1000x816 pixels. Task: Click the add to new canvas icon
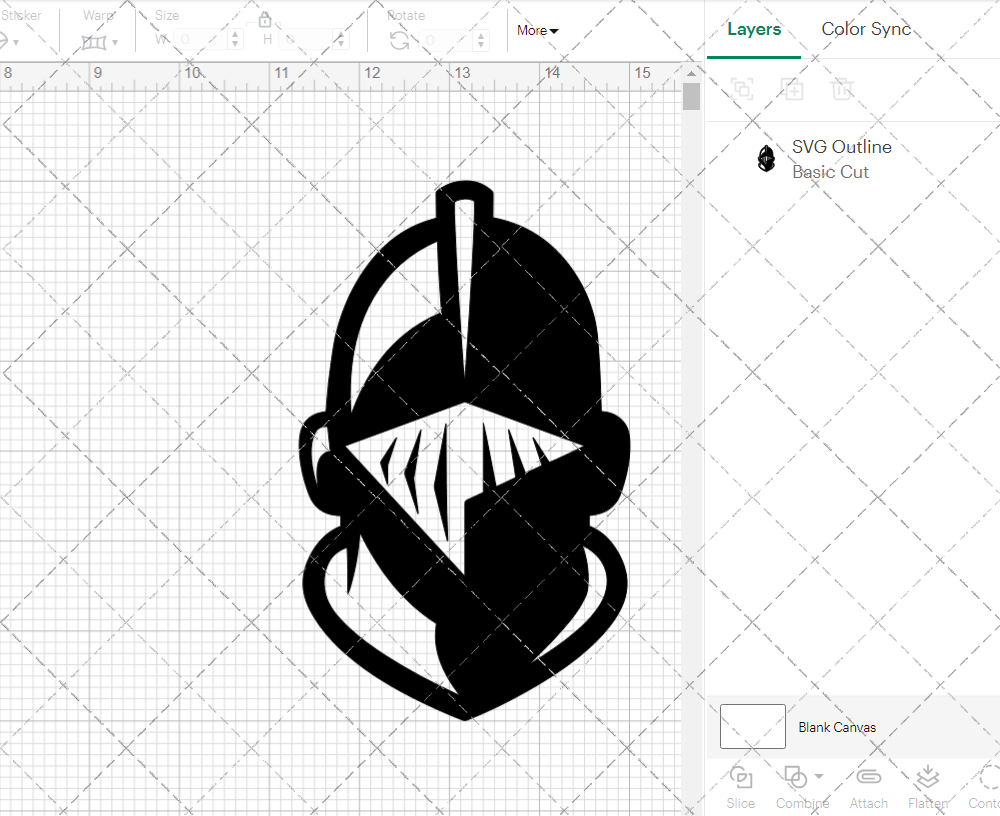coord(792,89)
